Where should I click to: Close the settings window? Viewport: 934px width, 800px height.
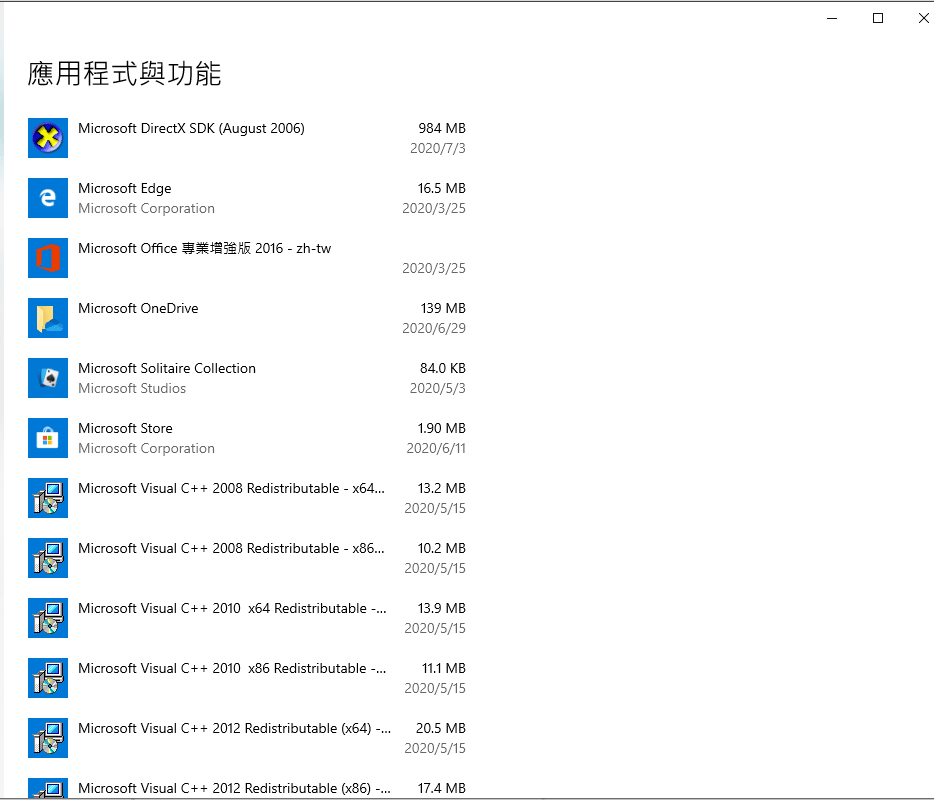(x=923, y=18)
